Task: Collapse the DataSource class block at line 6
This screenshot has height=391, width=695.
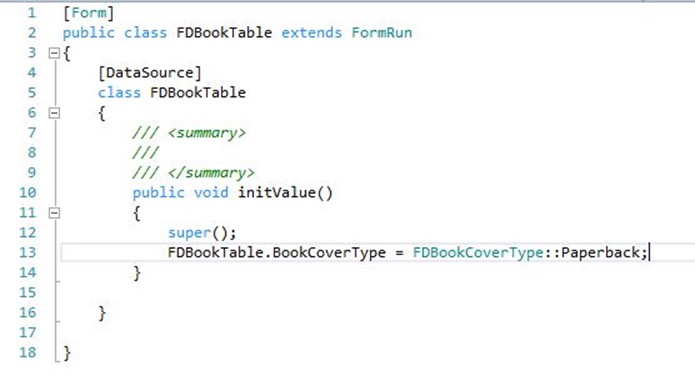Action: click(x=54, y=113)
